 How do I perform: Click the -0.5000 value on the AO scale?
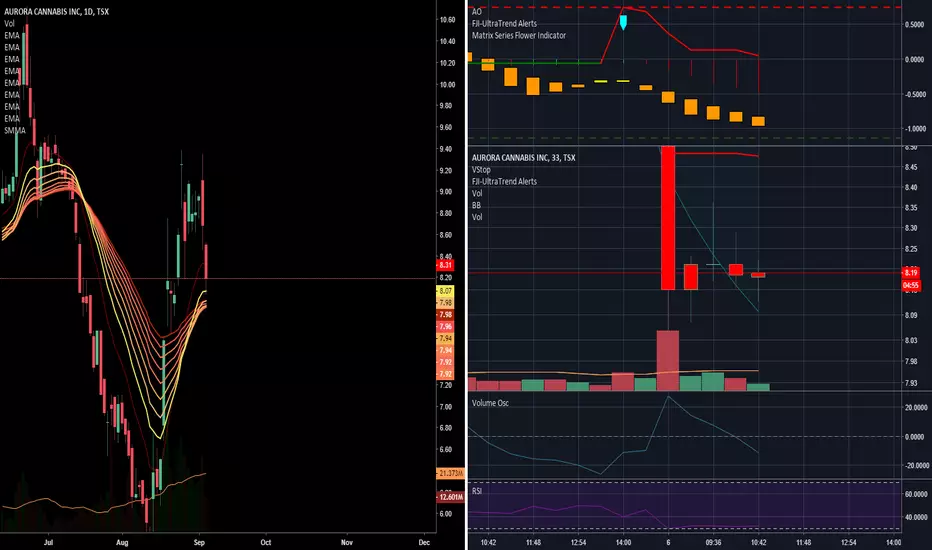point(914,94)
